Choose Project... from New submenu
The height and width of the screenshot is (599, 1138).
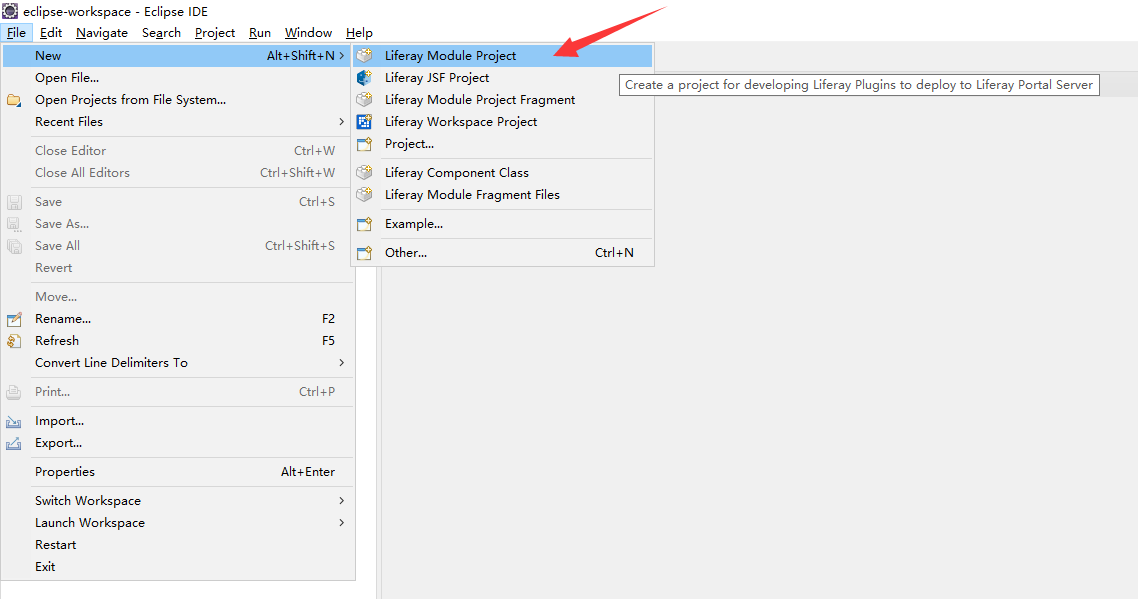click(x=502, y=143)
